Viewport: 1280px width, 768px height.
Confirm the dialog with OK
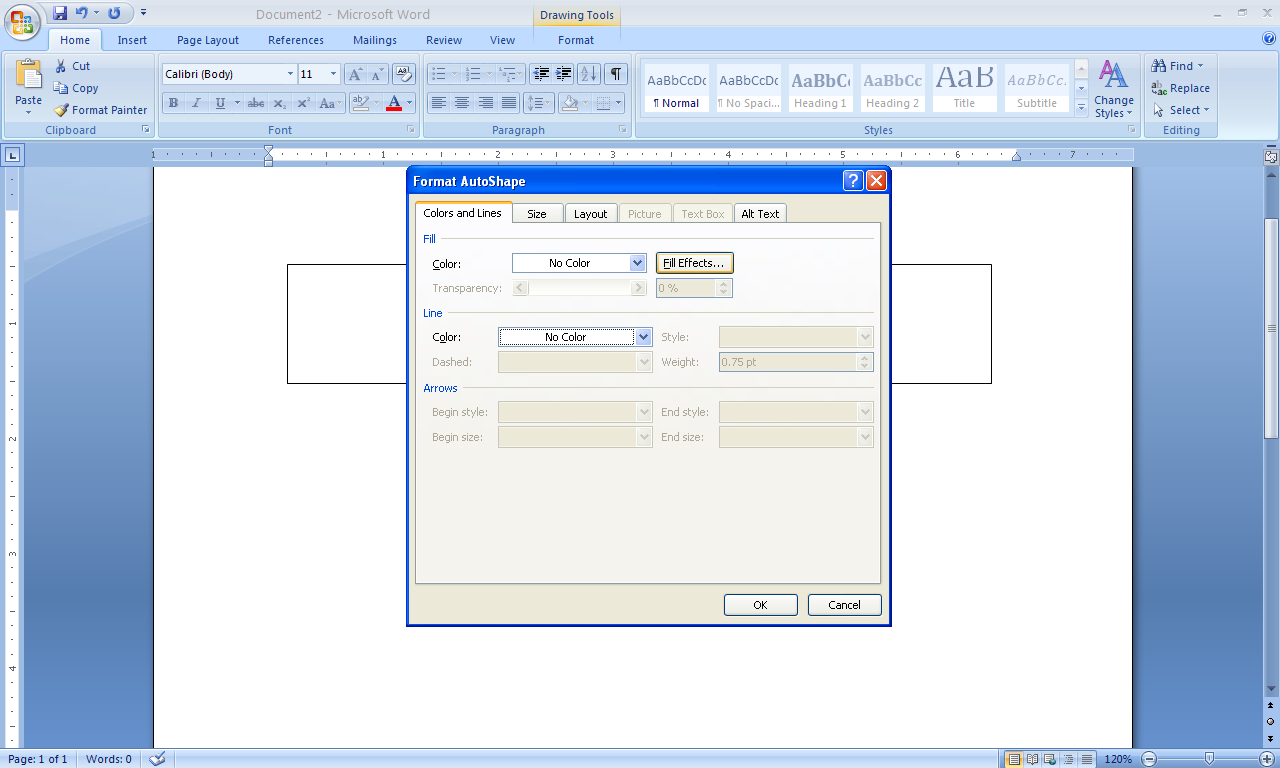tap(760, 605)
